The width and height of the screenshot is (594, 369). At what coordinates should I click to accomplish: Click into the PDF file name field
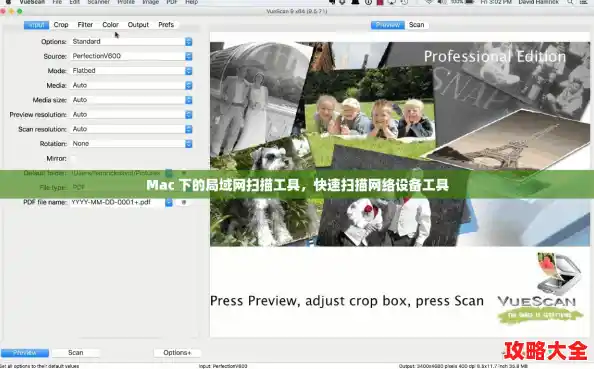coord(117,203)
